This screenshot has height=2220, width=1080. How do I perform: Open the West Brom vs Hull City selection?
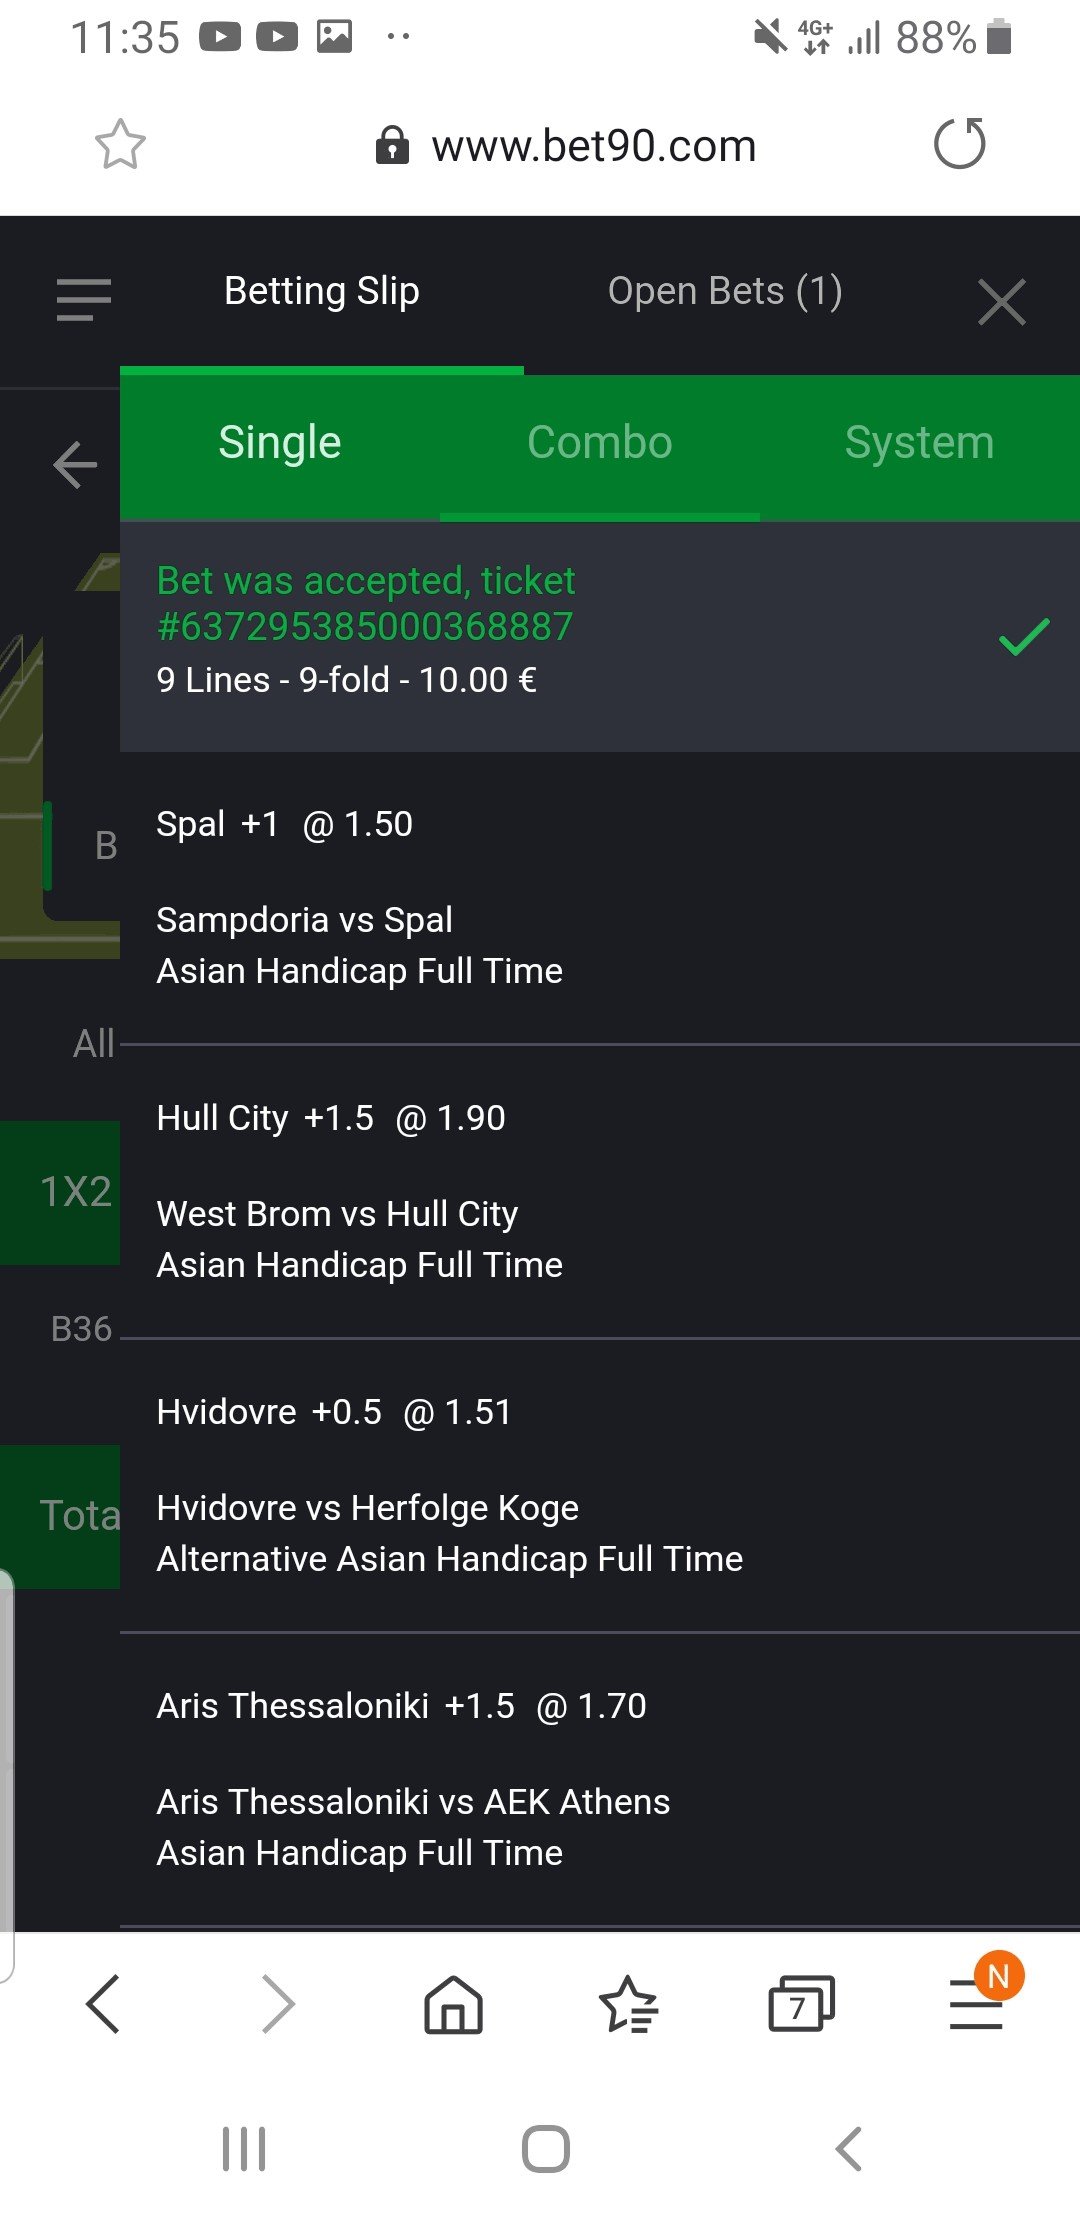pos(337,1214)
